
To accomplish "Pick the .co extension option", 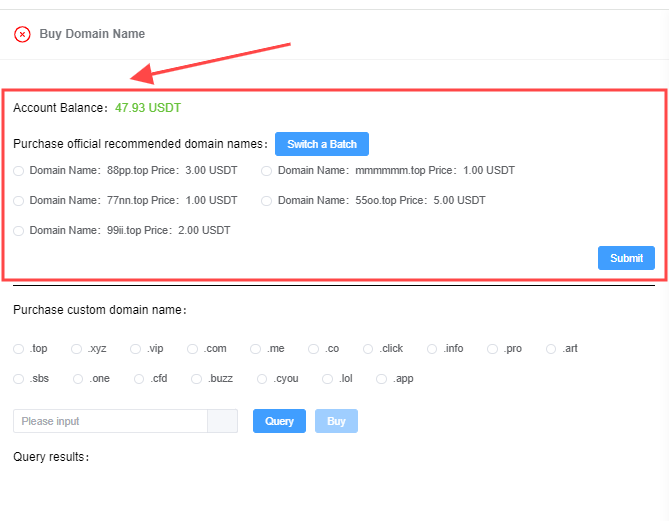I will pos(314,349).
